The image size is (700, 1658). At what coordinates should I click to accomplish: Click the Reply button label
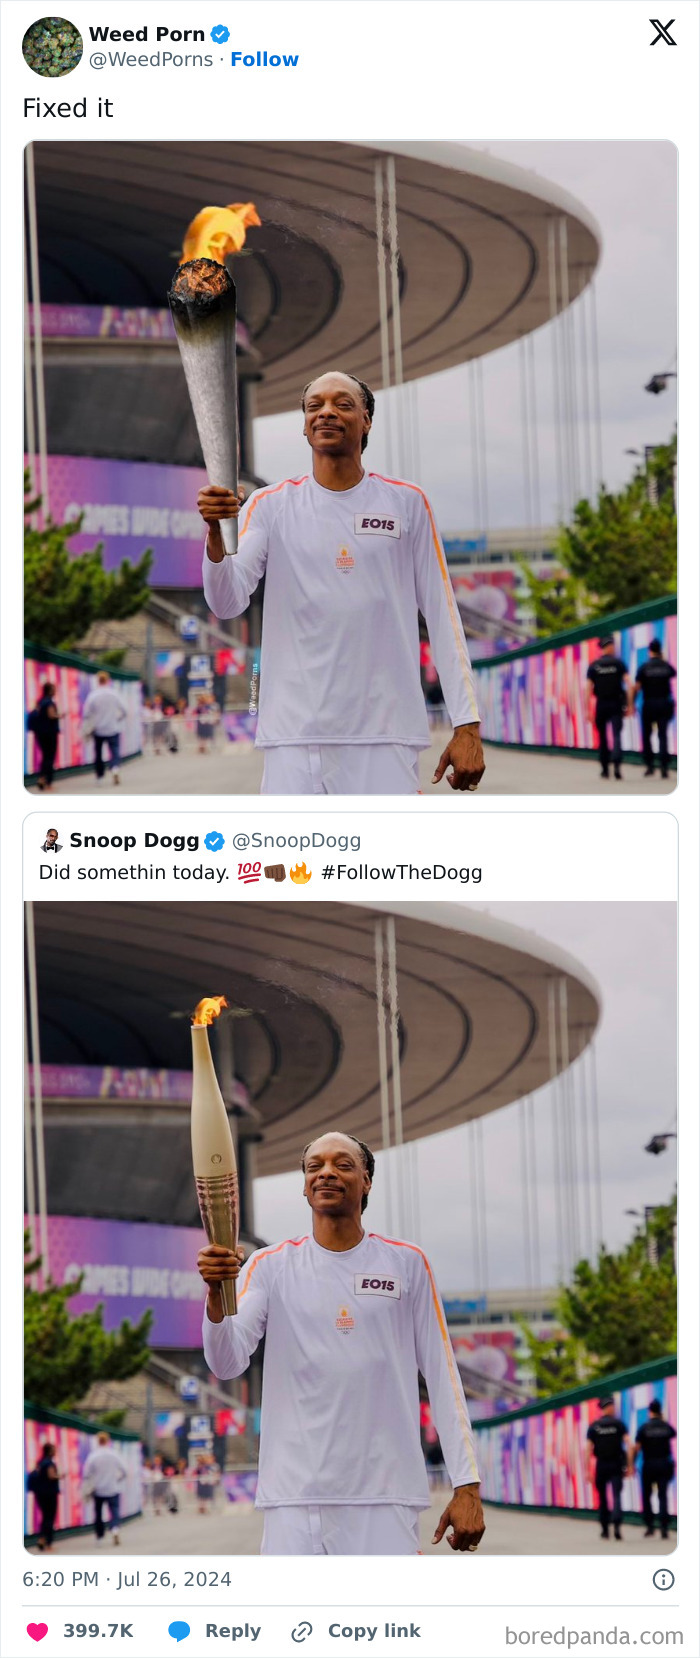233,1631
